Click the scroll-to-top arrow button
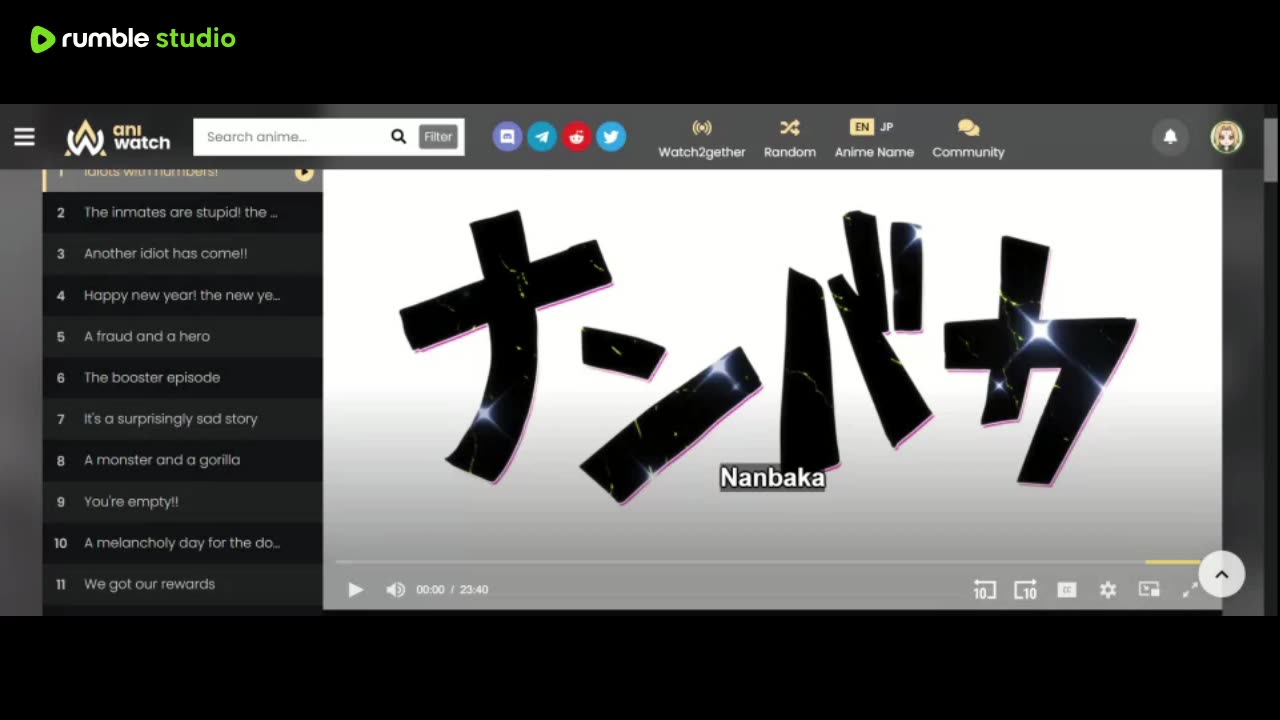Screen dimensions: 1280x720 coord(1221,574)
